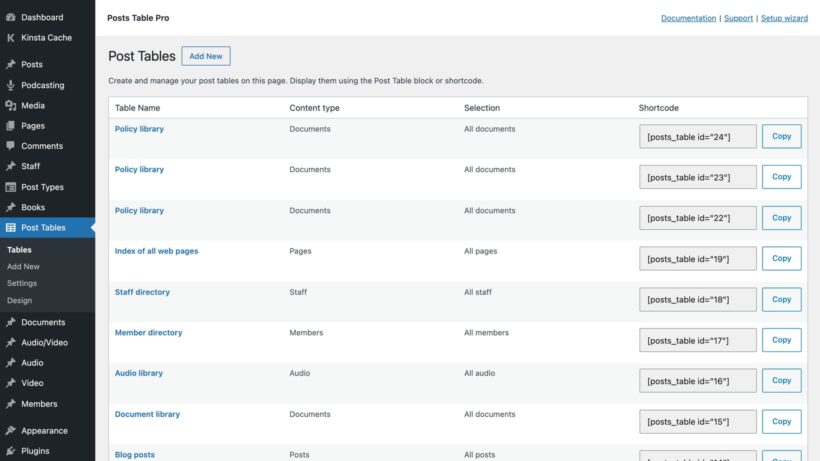Click the Members content type cell

[306, 332]
